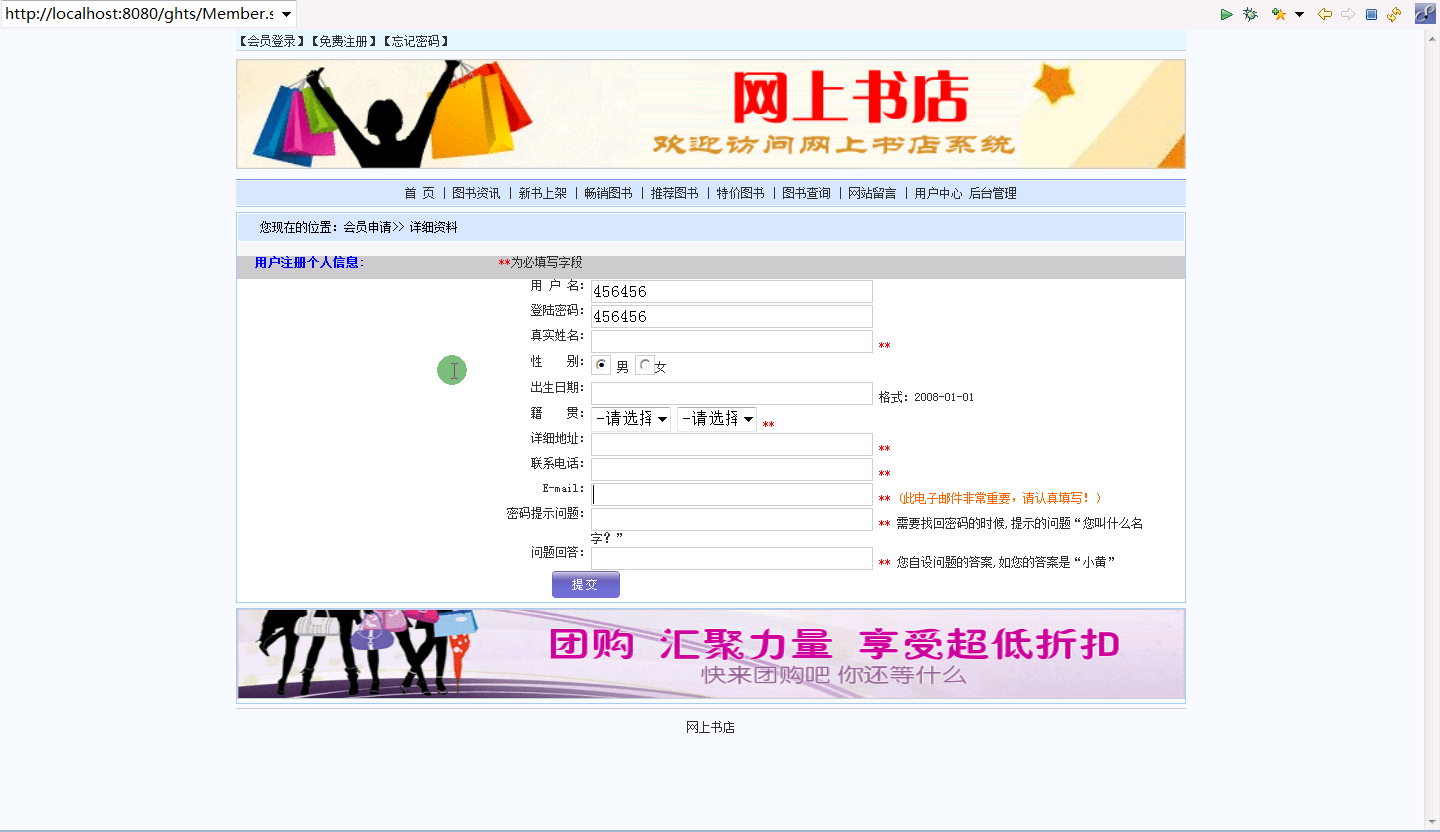Go back with the yellow left arrow
The width and height of the screenshot is (1440, 832).
1325,14
